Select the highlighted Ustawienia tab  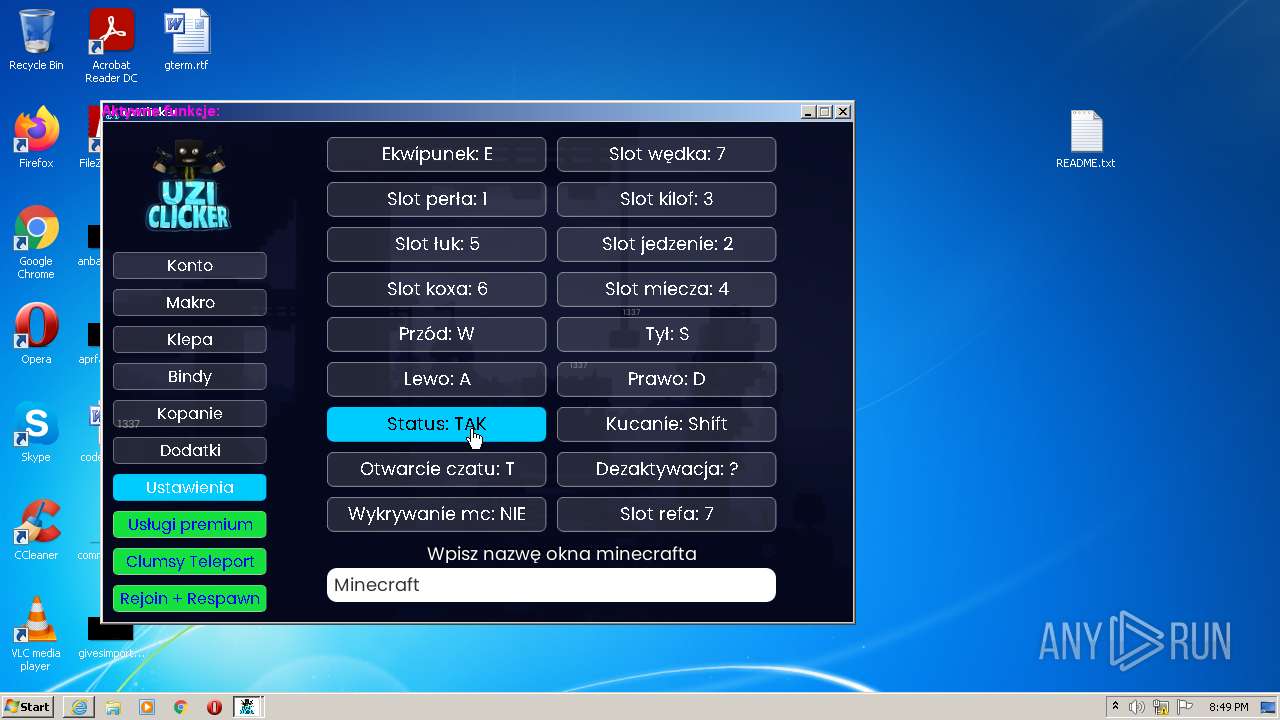[190, 487]
